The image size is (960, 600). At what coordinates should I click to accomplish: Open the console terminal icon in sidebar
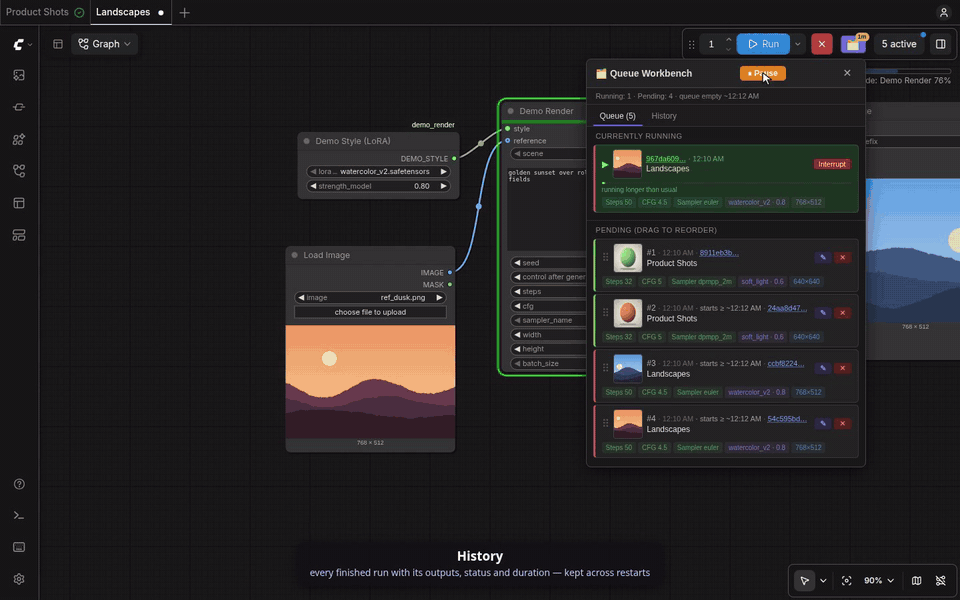point(19,516)
